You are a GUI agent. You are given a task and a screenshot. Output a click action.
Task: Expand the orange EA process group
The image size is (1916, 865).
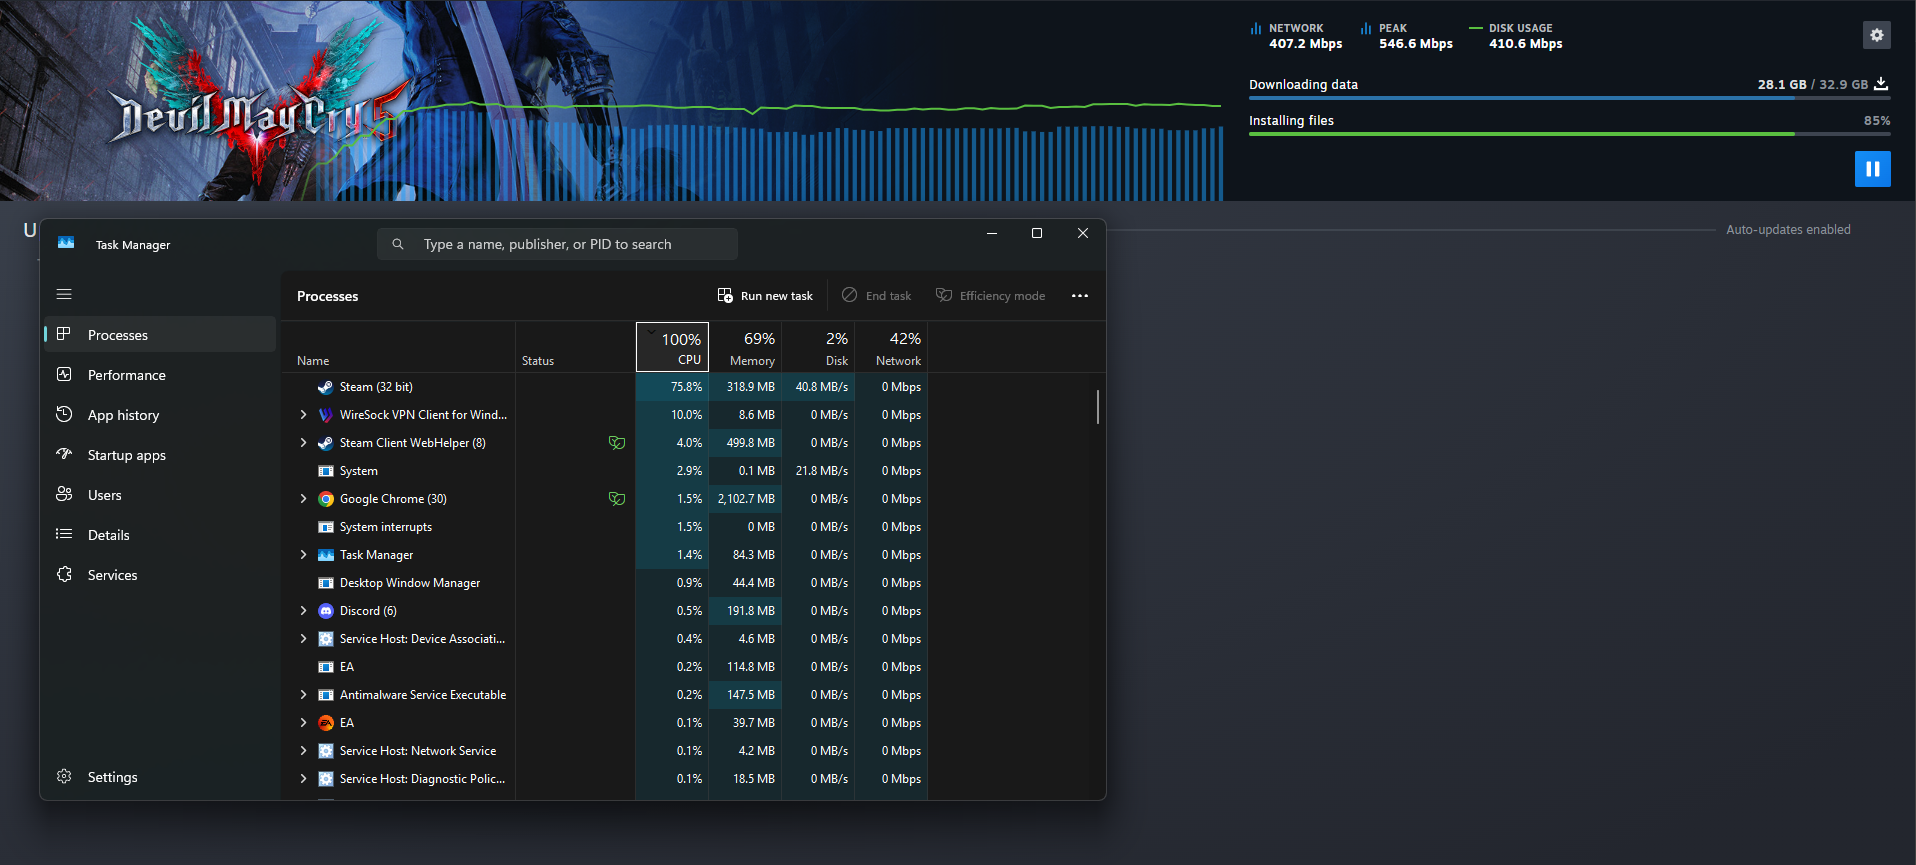304,723
